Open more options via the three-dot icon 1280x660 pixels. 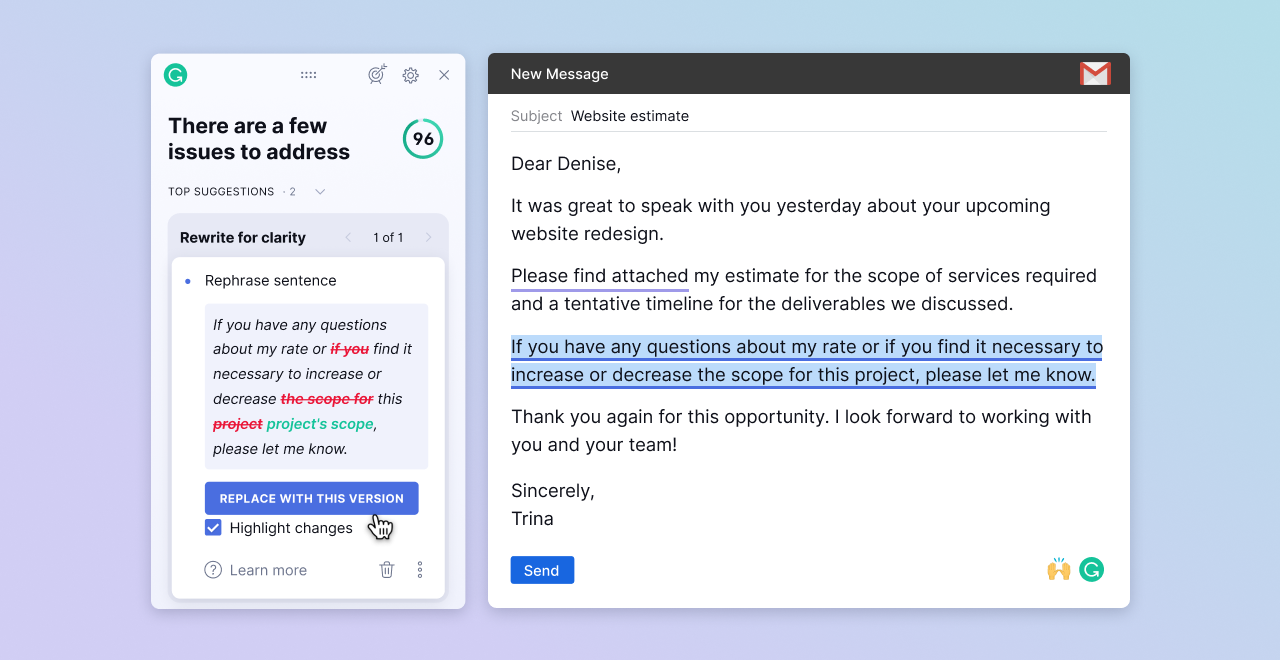[x=419, y=569]
